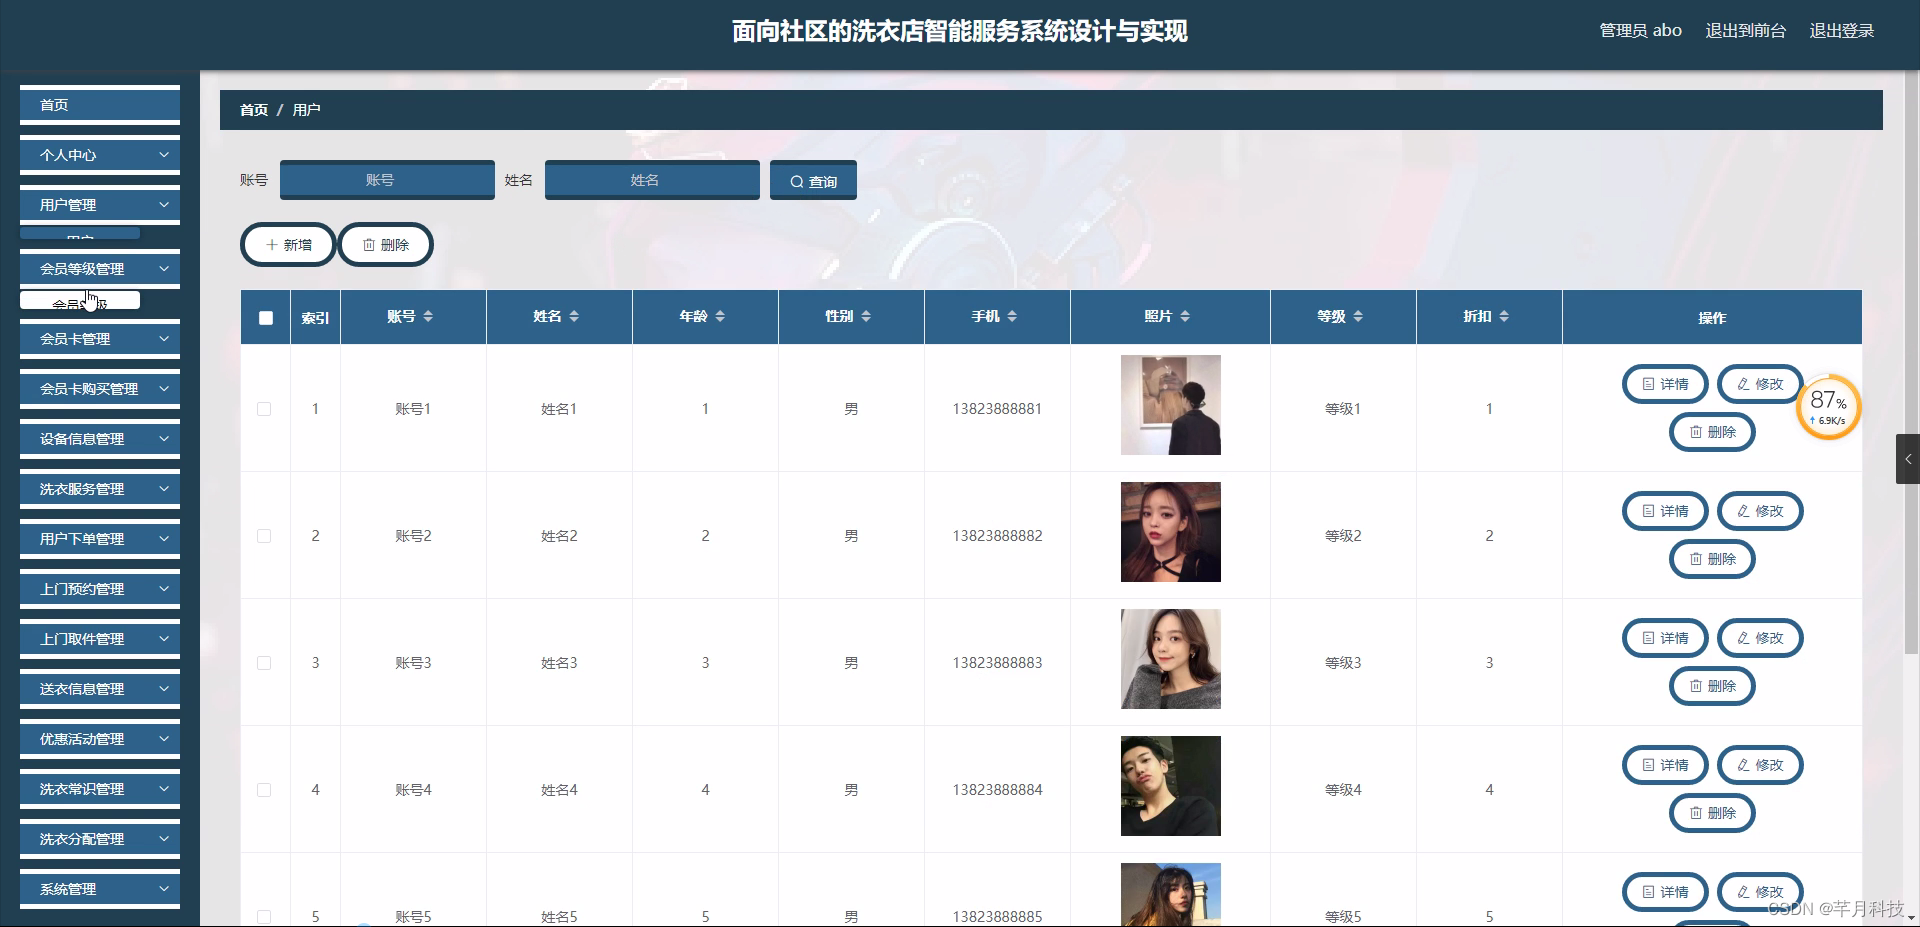1920x927 pixels.
Task: Sort the table by 年龄 using its sort arrows
Action: (x=721, y=316)
